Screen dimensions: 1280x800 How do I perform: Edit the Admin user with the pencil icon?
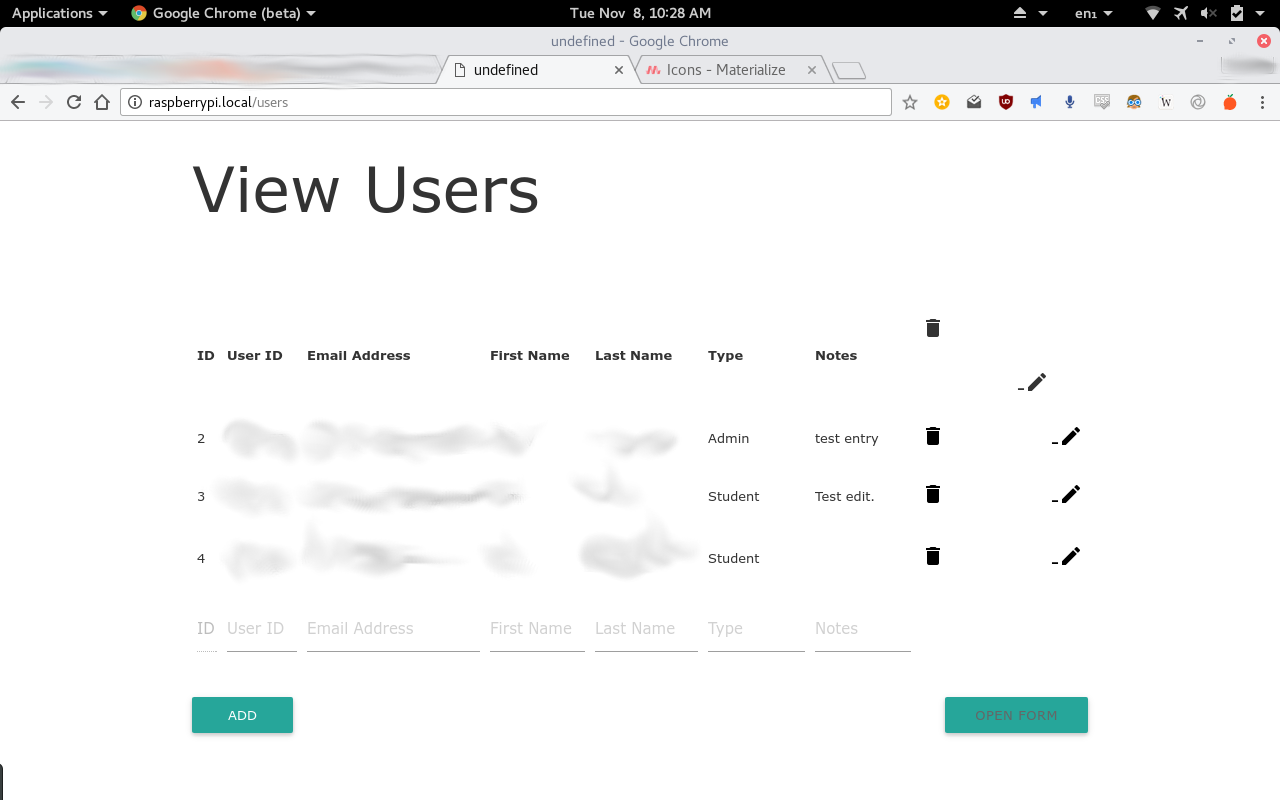click(1070, 436)
